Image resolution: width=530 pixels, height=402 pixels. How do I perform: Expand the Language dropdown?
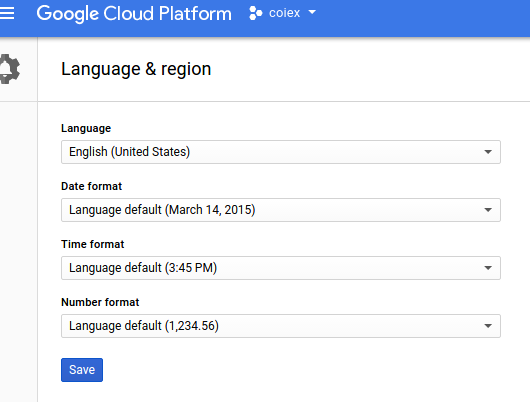[x=281, y=152]
